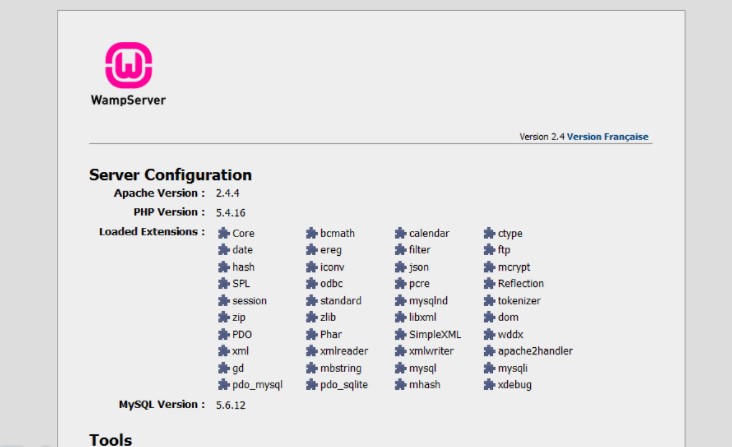
Task: Click puzzle icon beside Core extension
Action: pos(224,233)
